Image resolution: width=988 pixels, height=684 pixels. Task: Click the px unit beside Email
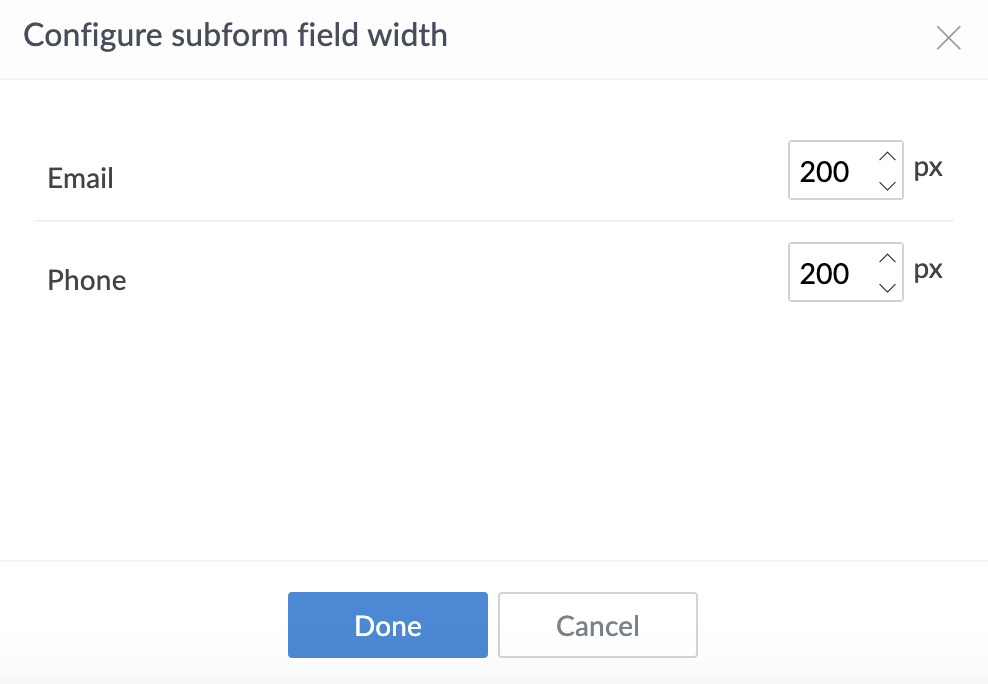(x=928, y=167)
